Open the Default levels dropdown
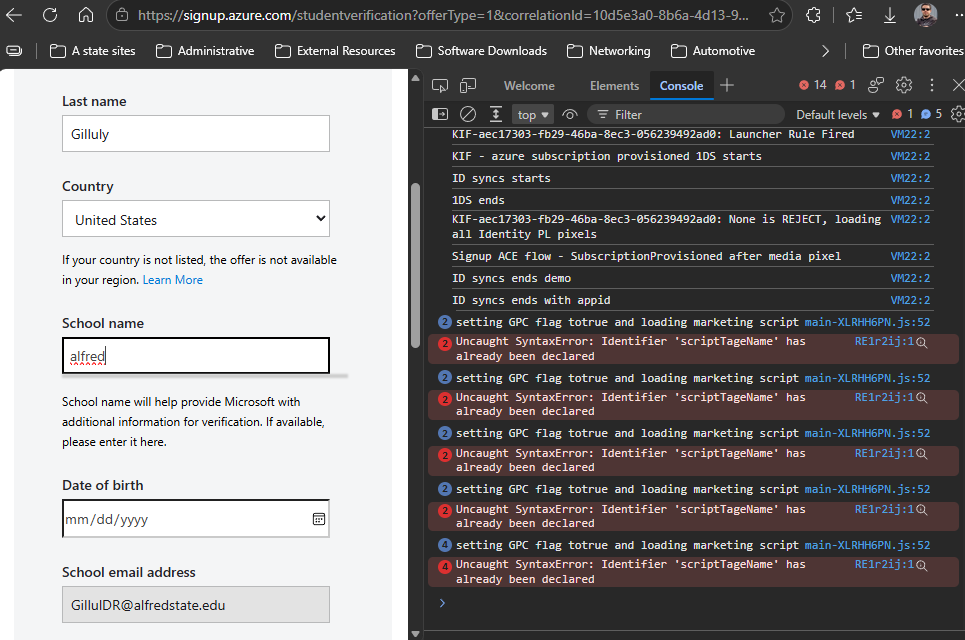 coord(838,114)
